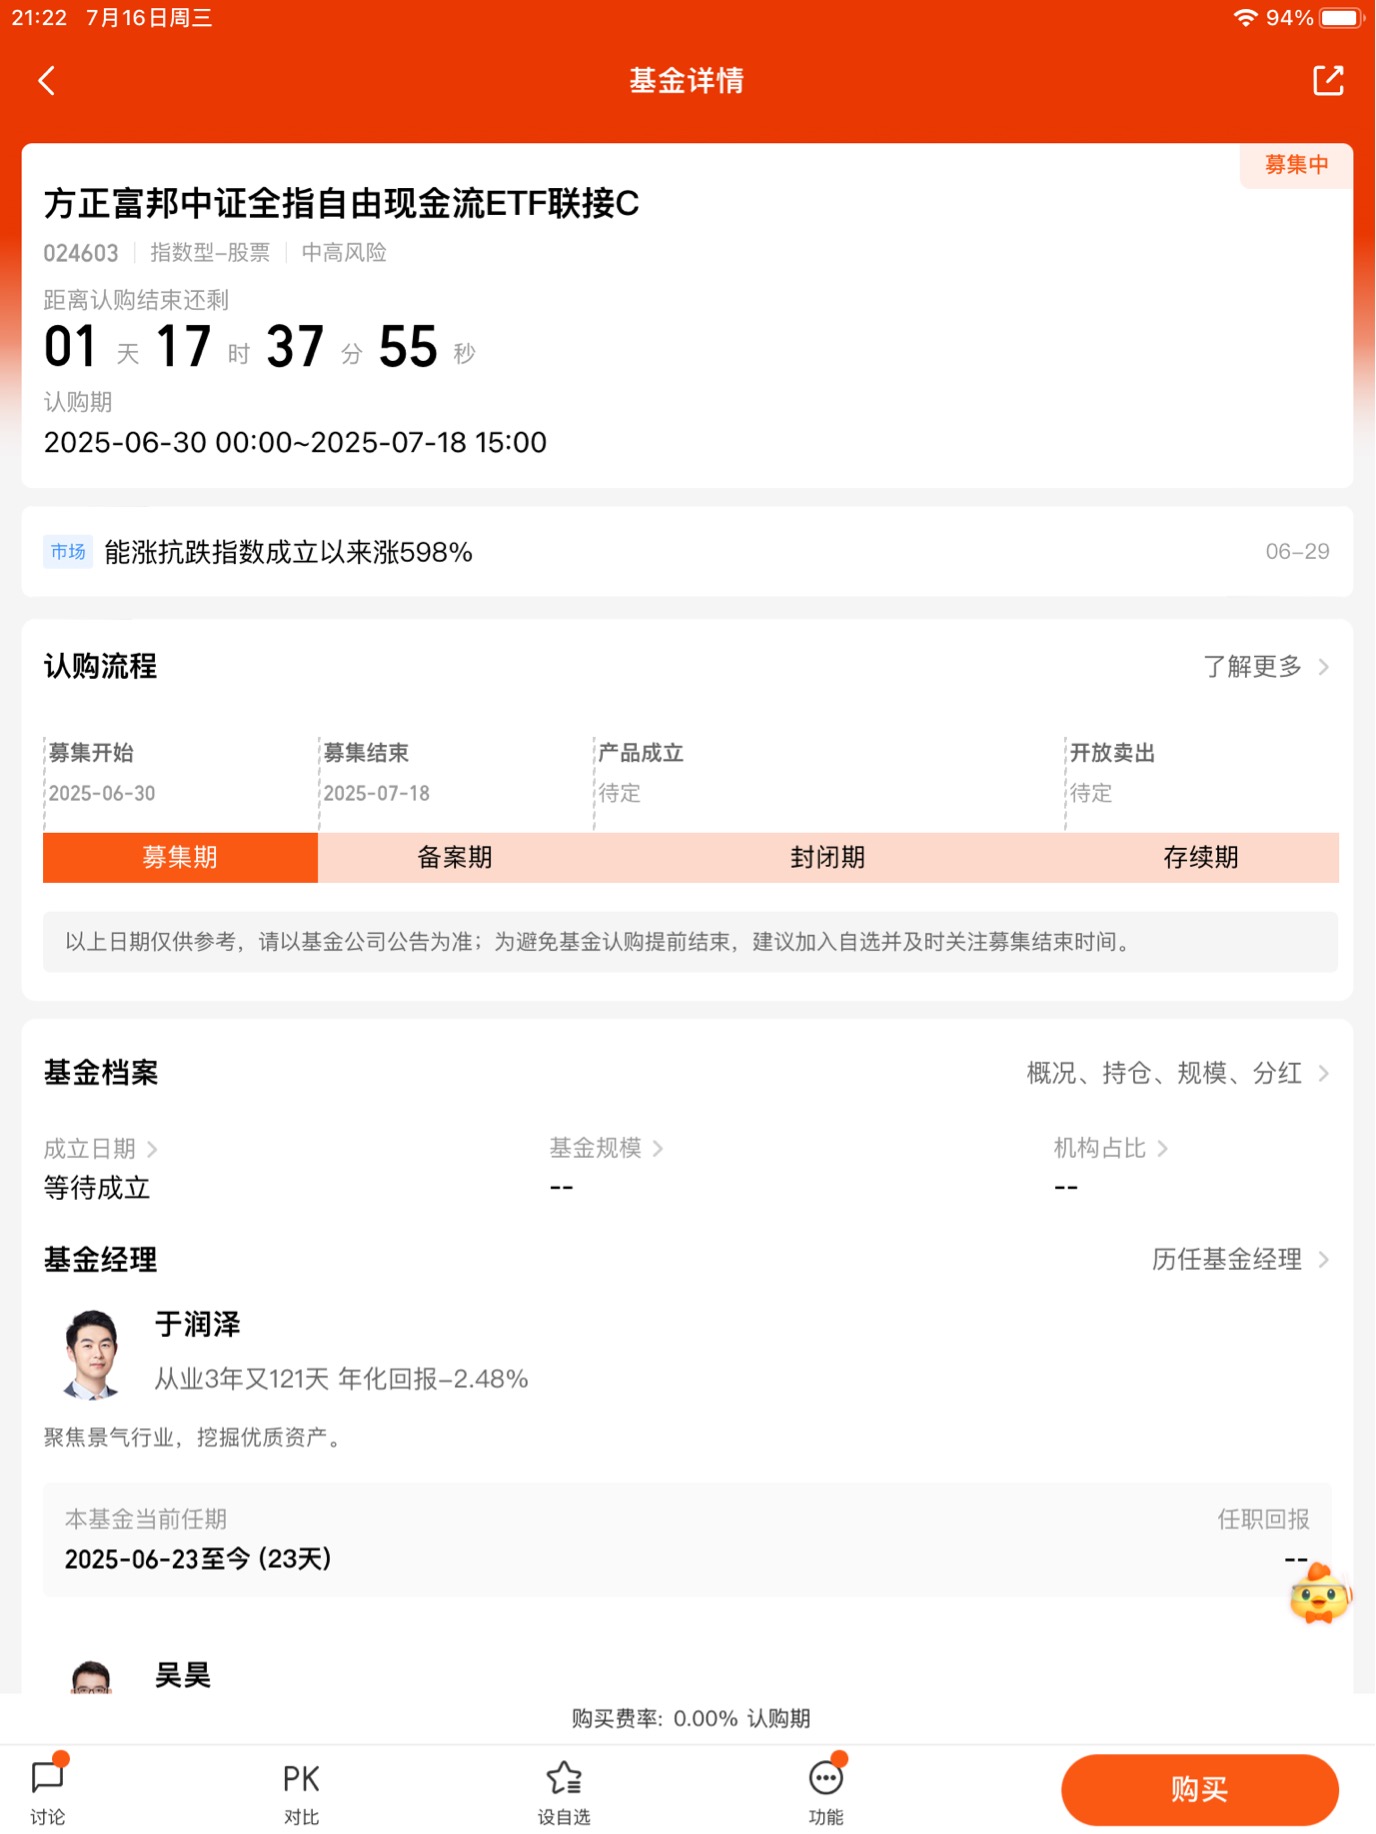Tap fund manager 吴昊 photo

pos(92,1676)
